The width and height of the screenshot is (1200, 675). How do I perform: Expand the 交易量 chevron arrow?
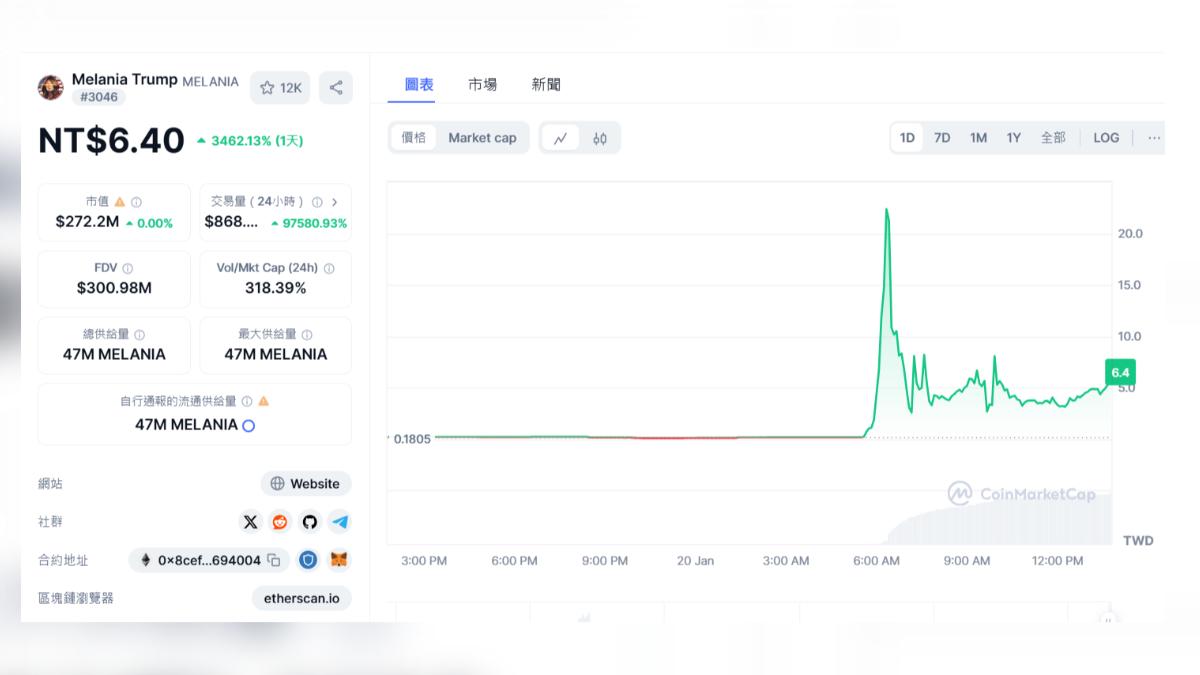(334, 202)
